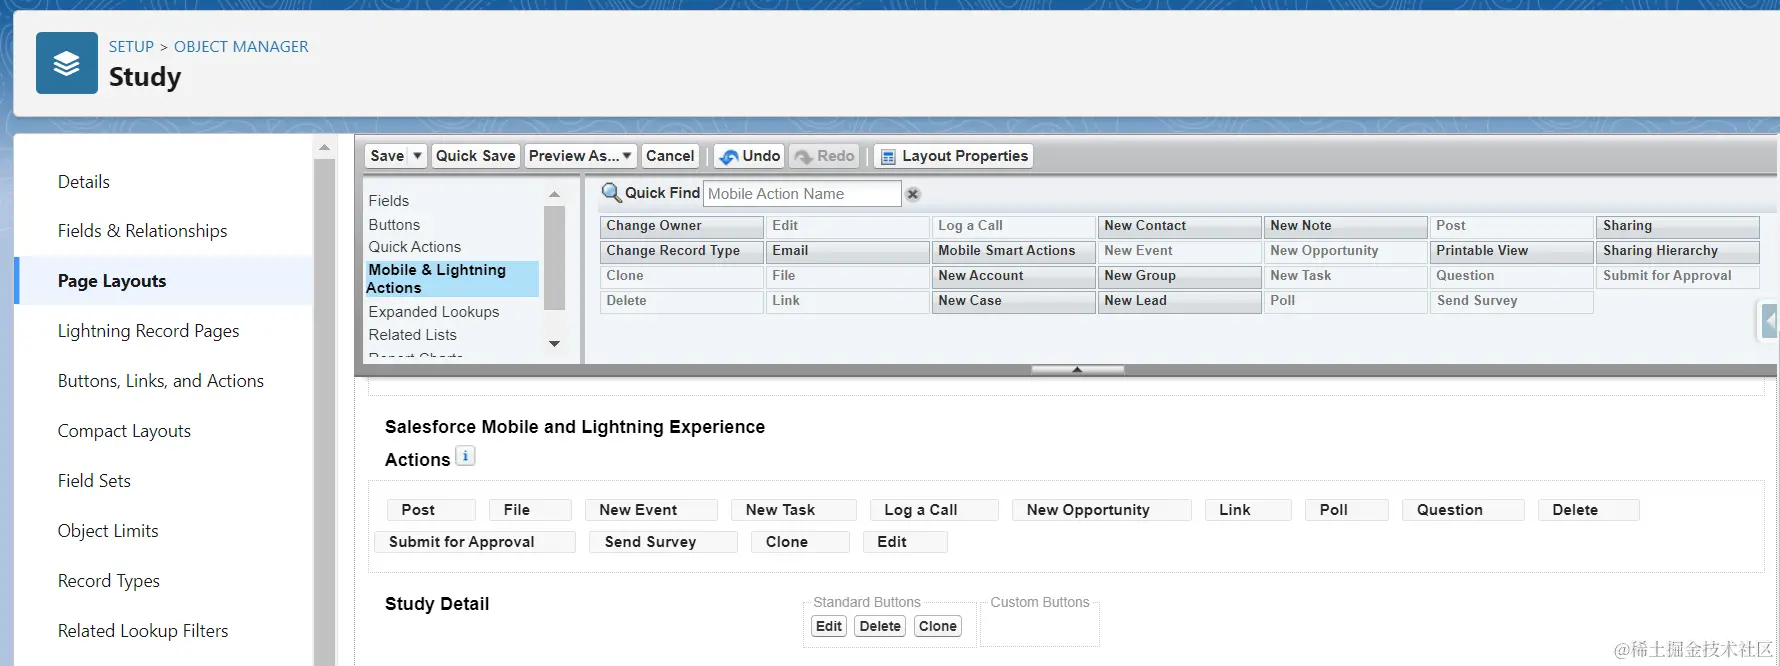1780x666 pixels.
Task: Click the Undo button
Action: point(749,156)
